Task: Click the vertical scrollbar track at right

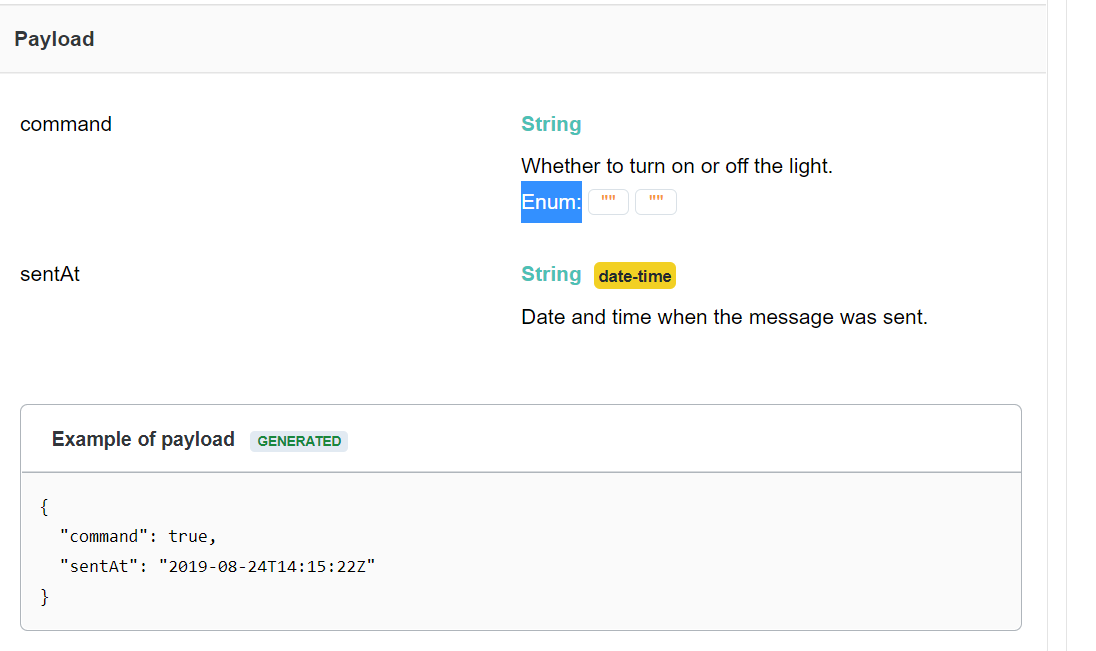Action: pos(1057,325)
